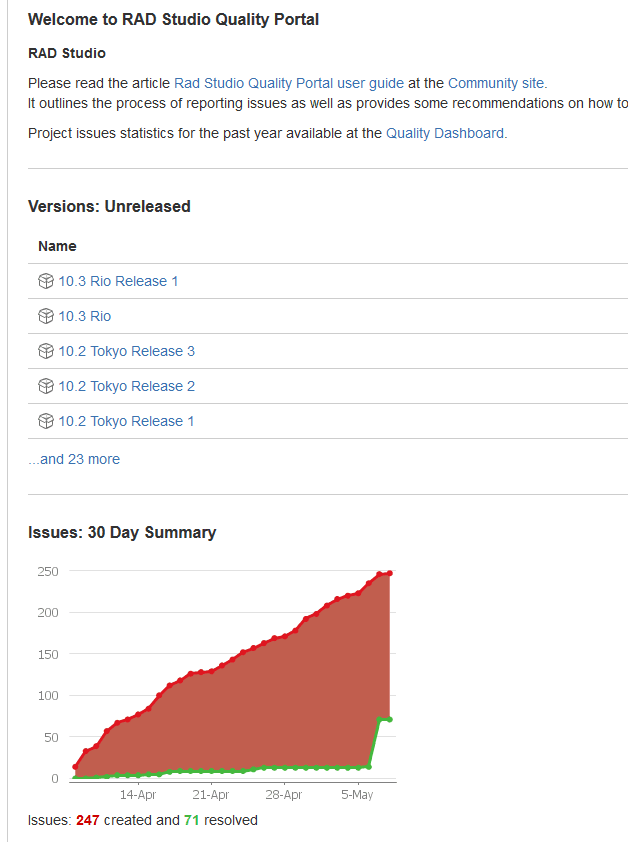Open version 10.2 Tokyo Release 1
Viewport: 628px width, 842px height.
click(126, 421)
